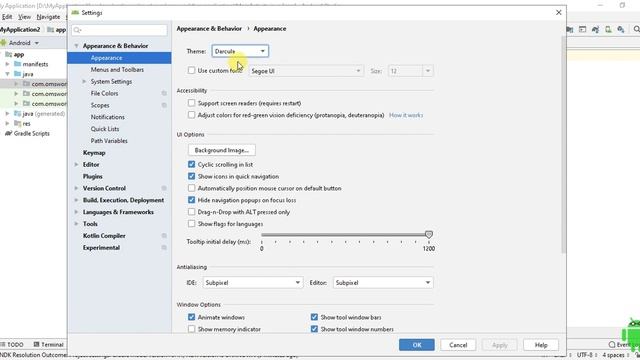Click the app folder icon in the breadcrumb bar

point(51,30)
